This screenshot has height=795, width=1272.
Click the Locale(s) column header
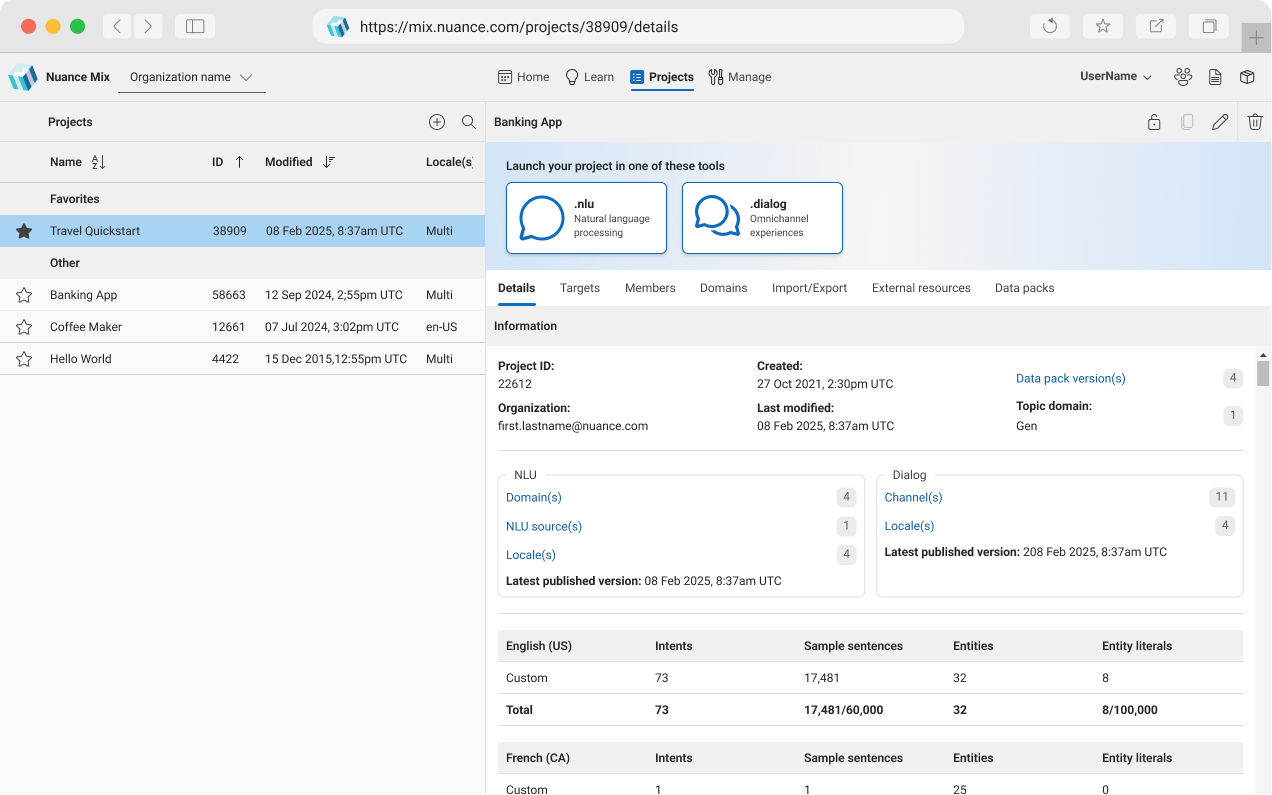pyautogui.click(x=449, y=162)
